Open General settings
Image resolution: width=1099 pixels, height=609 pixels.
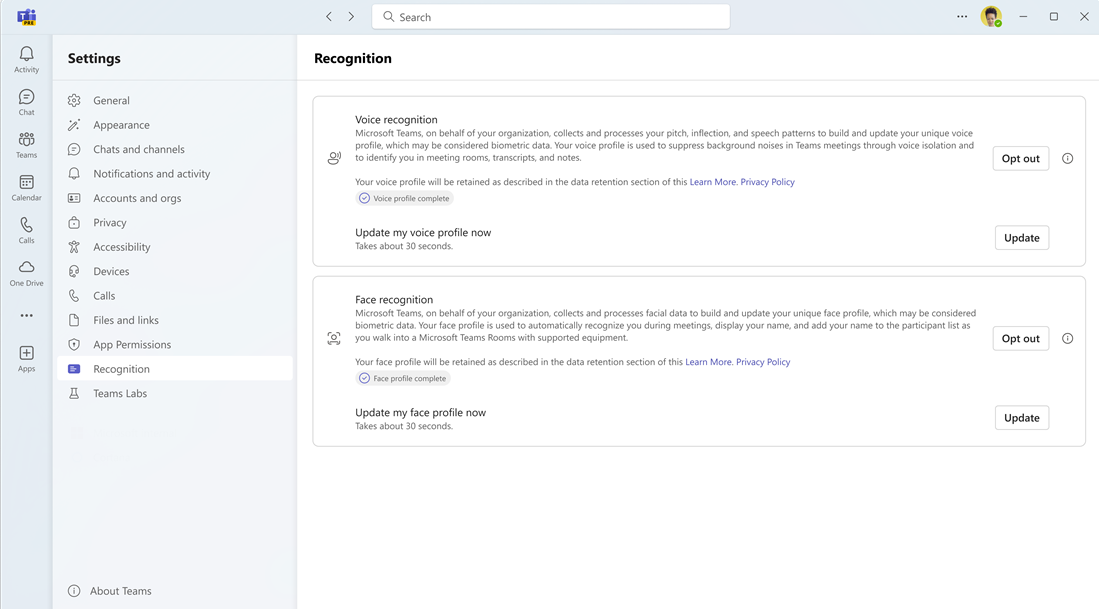coord(175,100)
